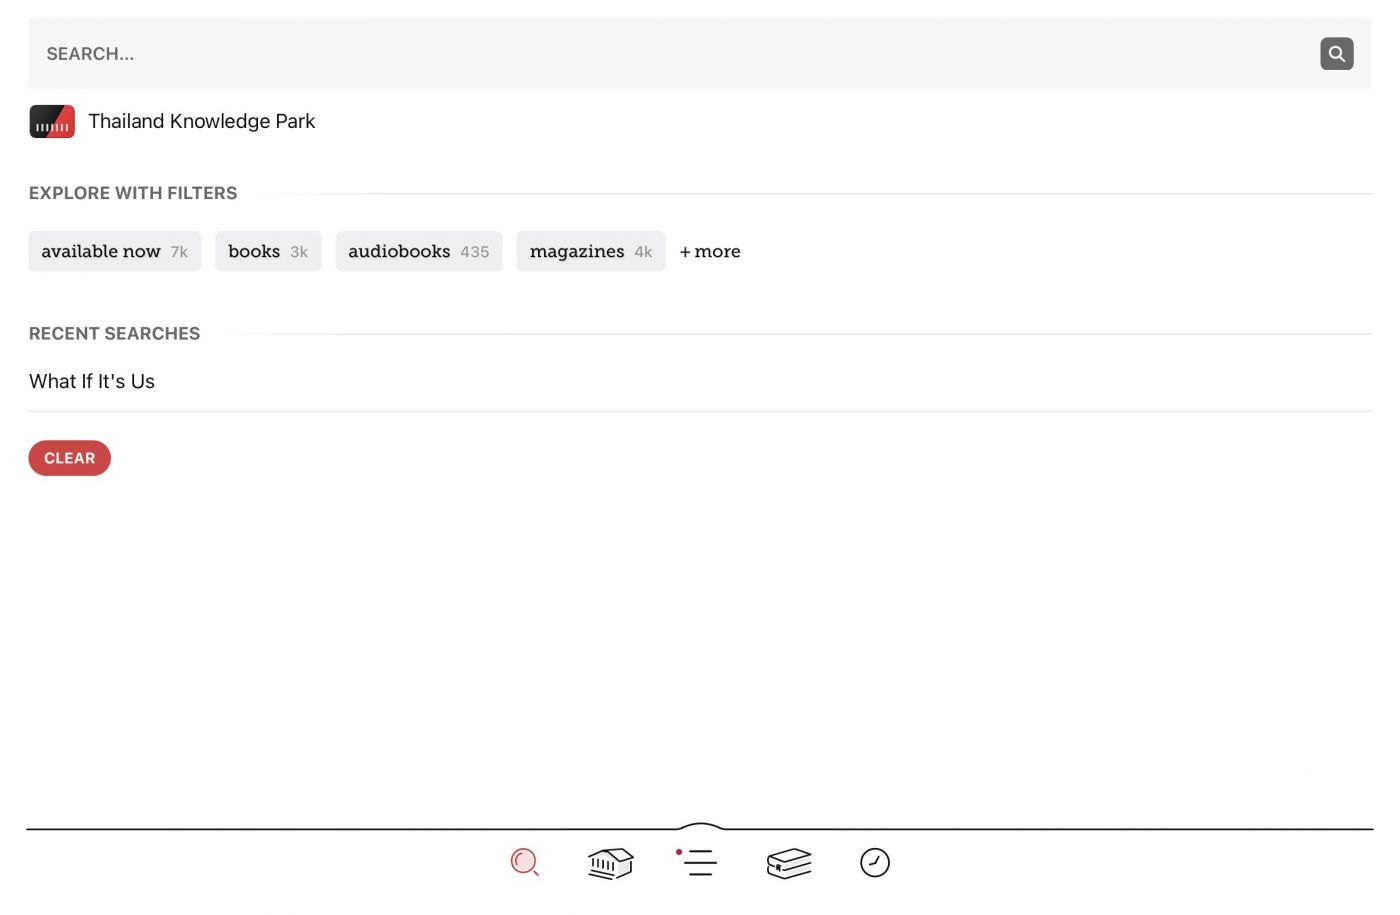Image resolution: width=1400 pixels, height=915 pixels.
Task: Open Shelf using the stacked books icon
Action: 789,863
